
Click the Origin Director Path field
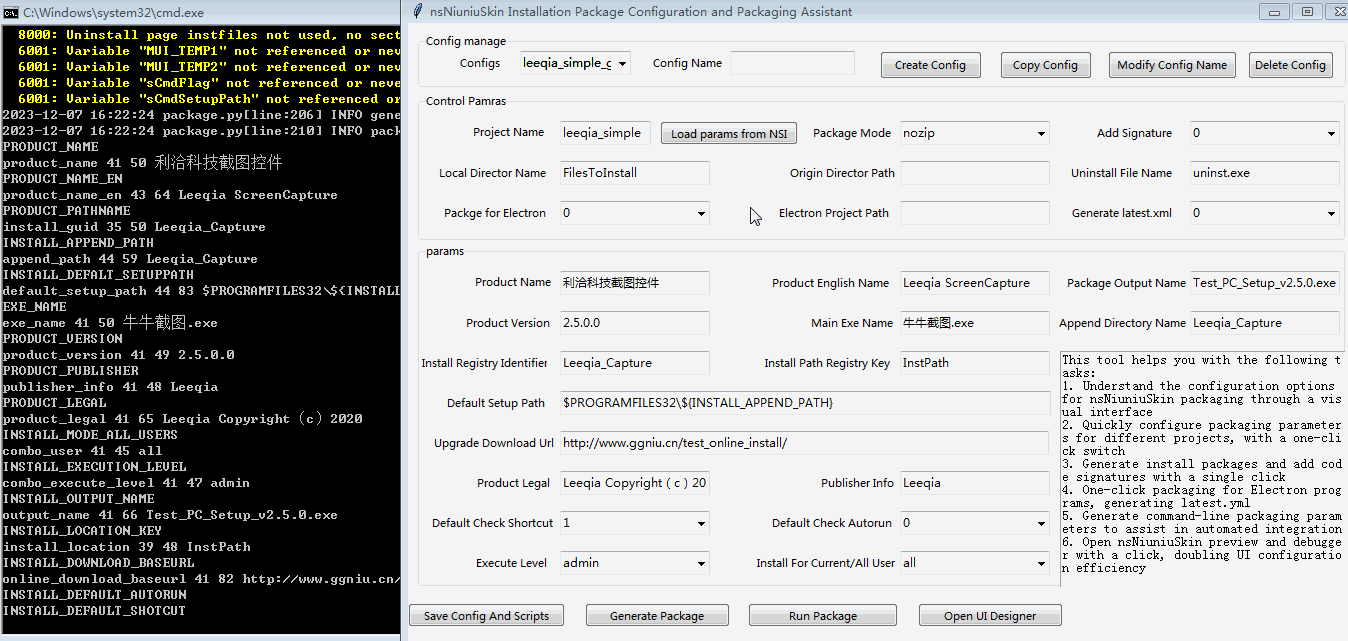(x=975, y=173)
